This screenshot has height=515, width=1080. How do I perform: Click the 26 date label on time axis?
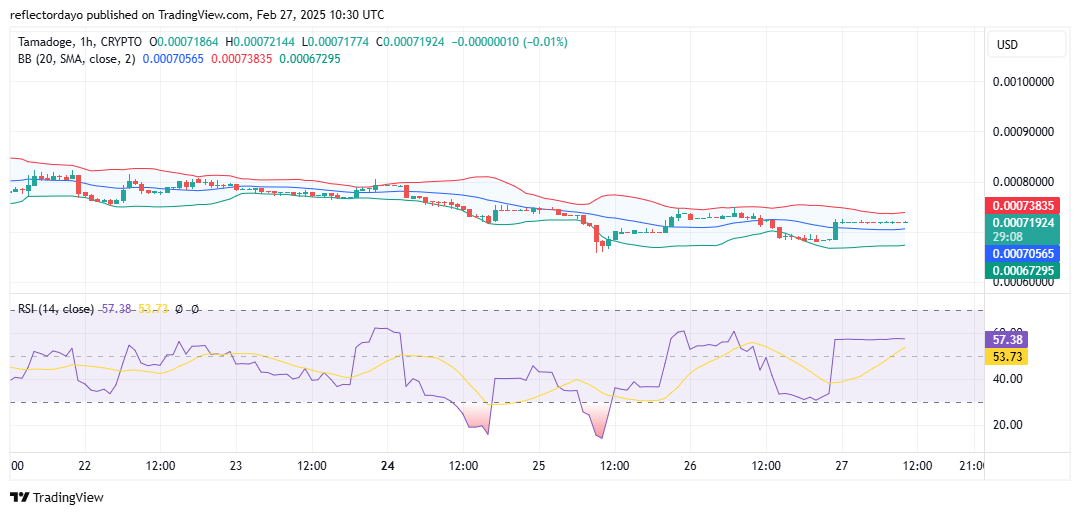pos(691,466)
